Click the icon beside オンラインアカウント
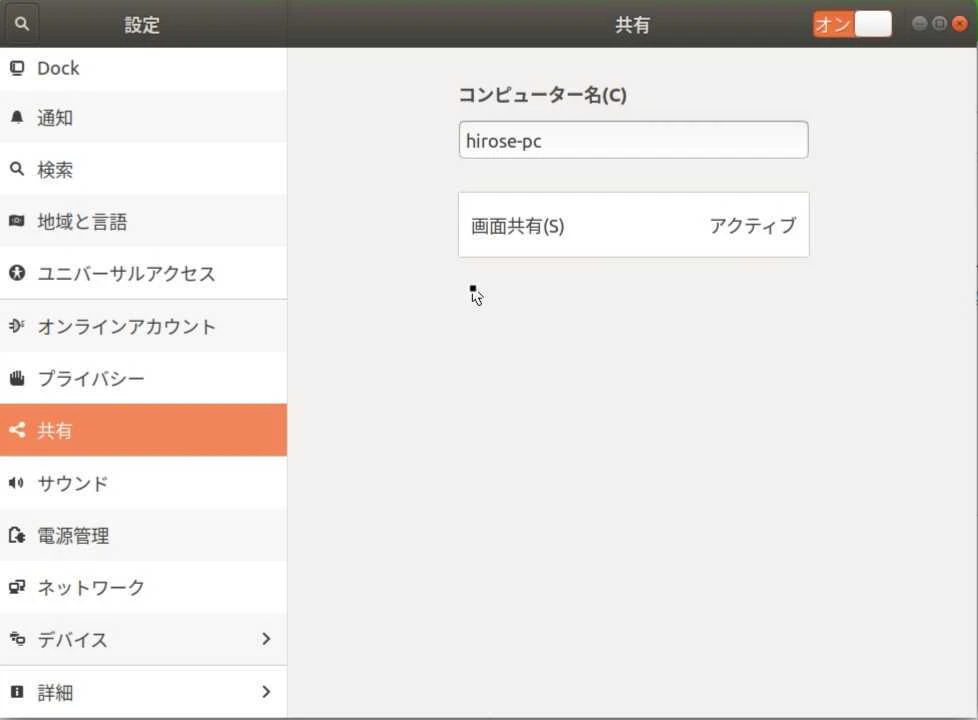Image resolution: width=978 pixels, height=720 pixels. (x=17, y=325)
